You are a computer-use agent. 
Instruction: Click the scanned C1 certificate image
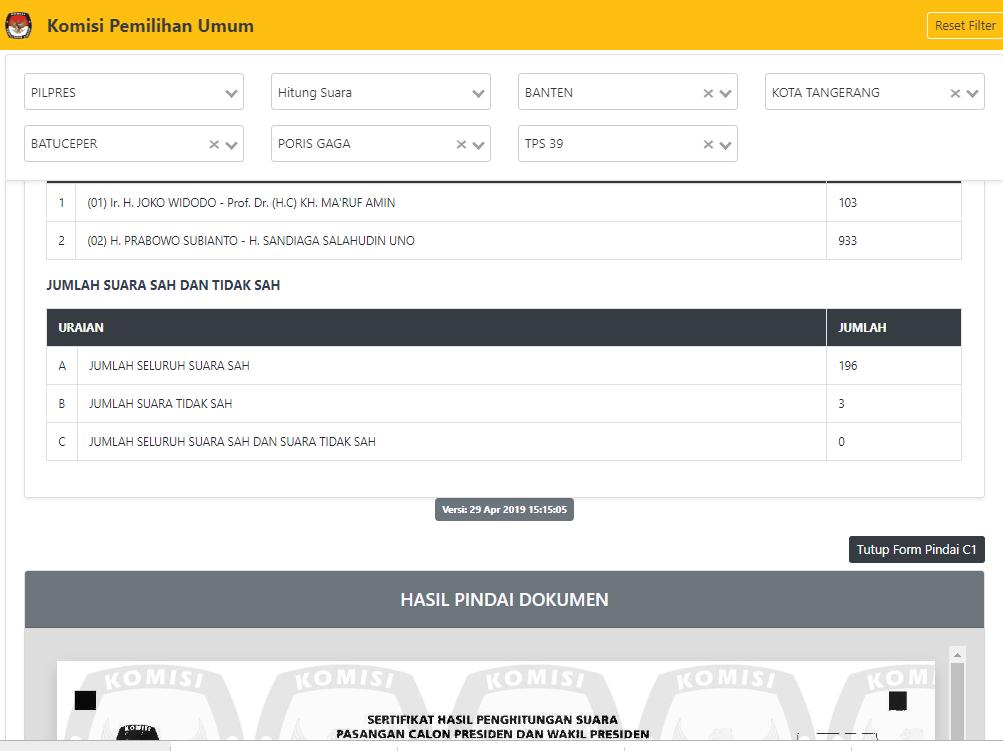[x=496, y=700]
